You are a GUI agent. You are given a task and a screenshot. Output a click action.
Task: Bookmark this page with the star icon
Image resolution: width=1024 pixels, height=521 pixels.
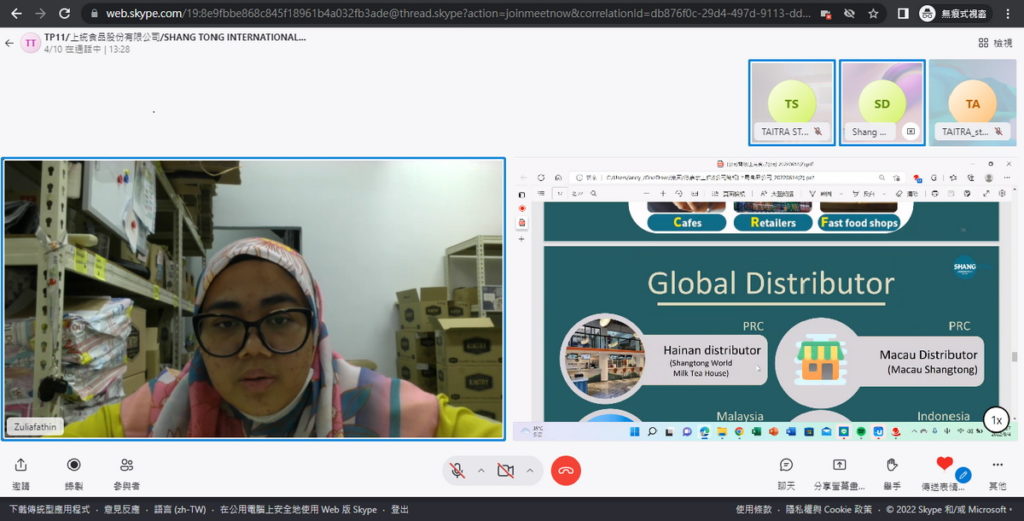pos(873,13)
